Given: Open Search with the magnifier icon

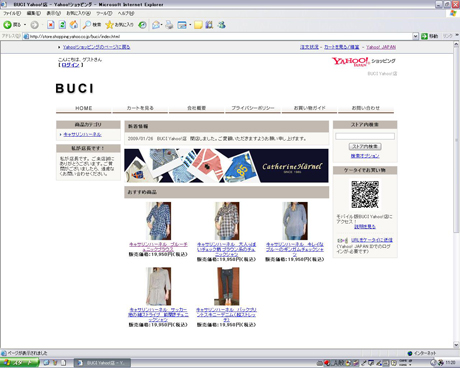Looking at the screenshot, I should pos(92,25).
